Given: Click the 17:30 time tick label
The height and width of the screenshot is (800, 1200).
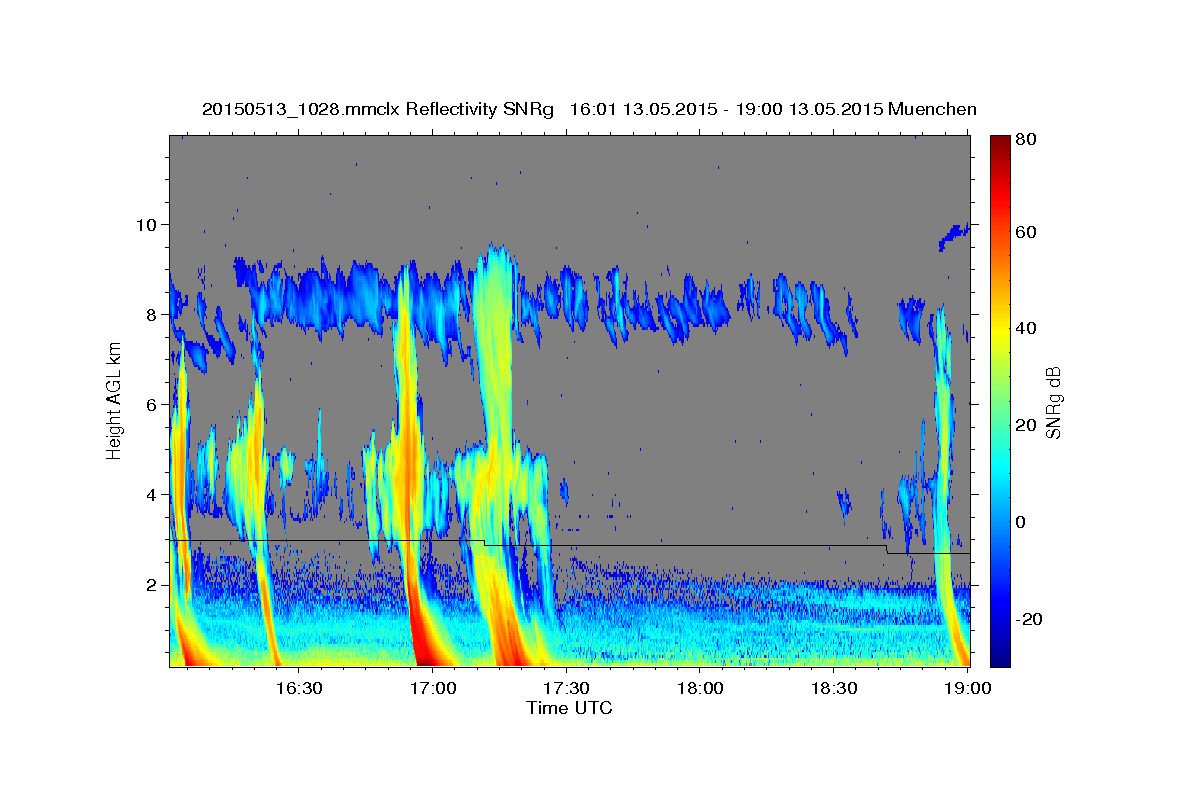Looking at the screenshot, I should pos(567,689).
